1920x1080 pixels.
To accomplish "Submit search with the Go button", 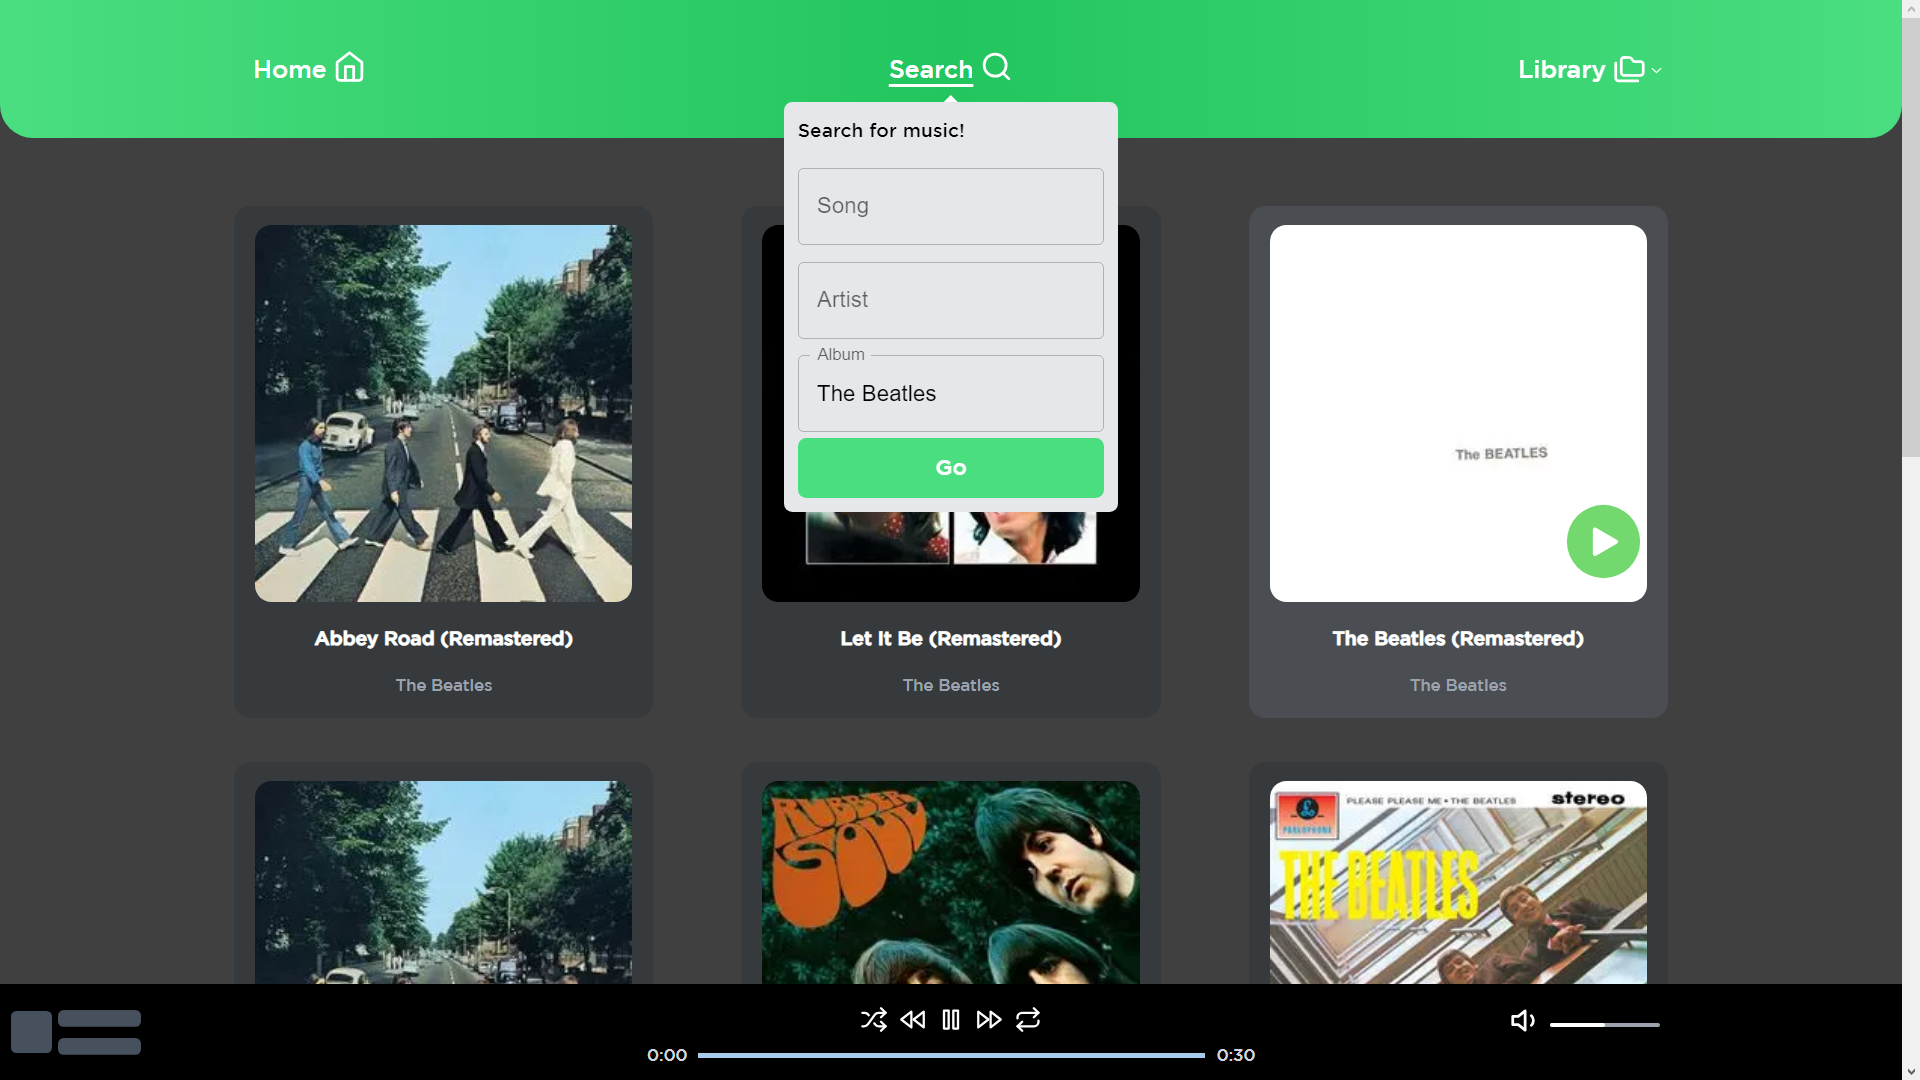I will 950,468.
